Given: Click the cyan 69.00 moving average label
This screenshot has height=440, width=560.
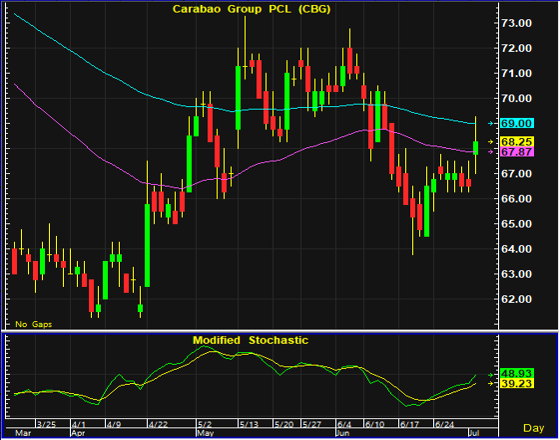Looking at the screenshot, I should click(517, 124).
